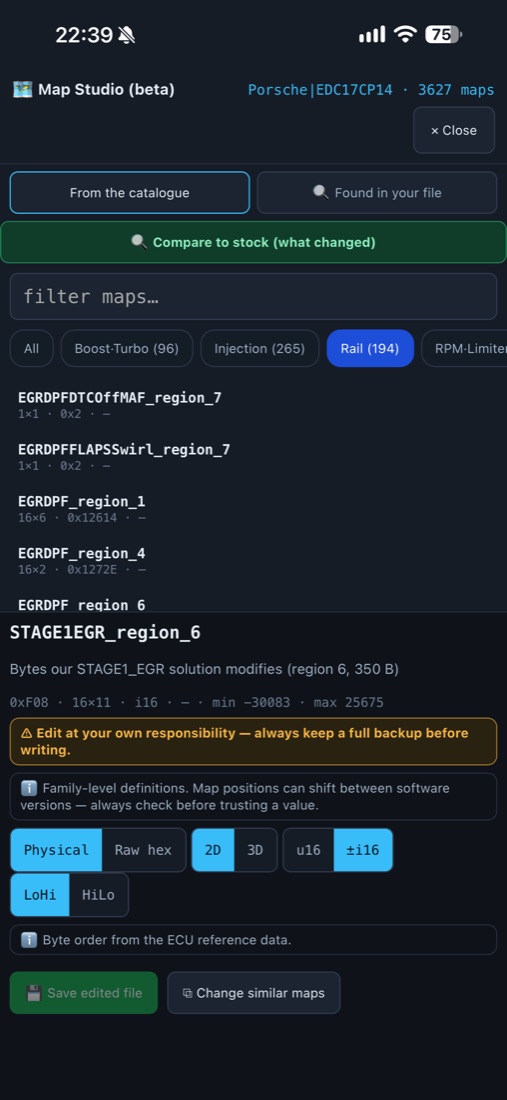This screenshot has height=1100, width=507.
Task: Click the copy icon on Change similar maps
Action: coord(187,993)
